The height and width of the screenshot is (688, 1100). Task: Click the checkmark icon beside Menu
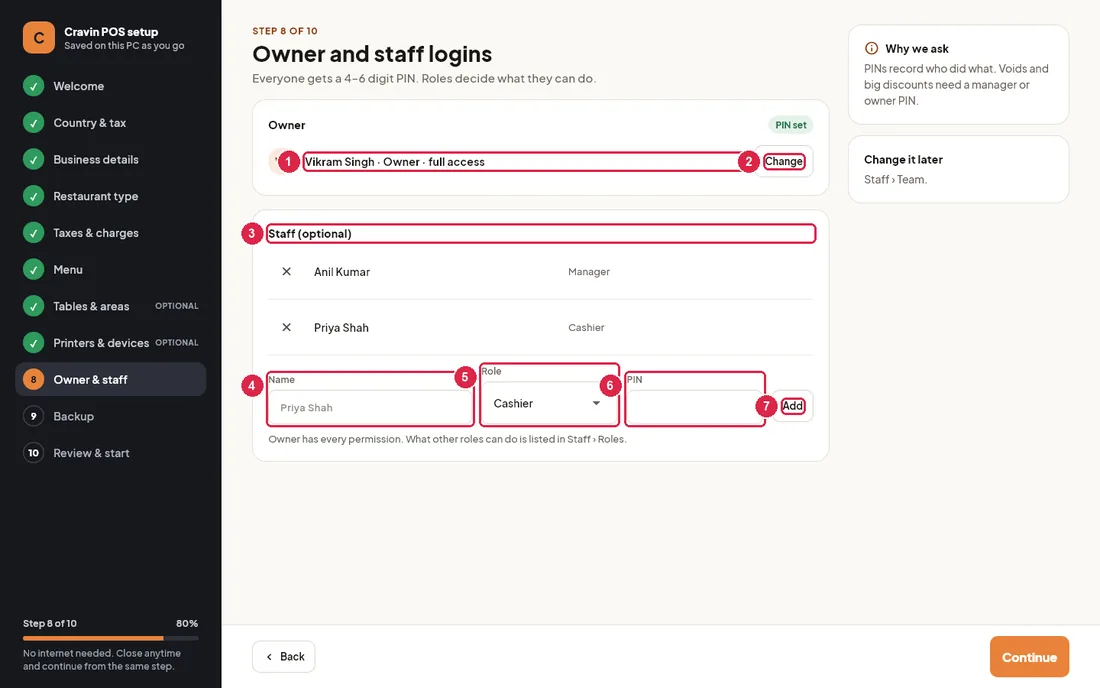tap(33, 269)
